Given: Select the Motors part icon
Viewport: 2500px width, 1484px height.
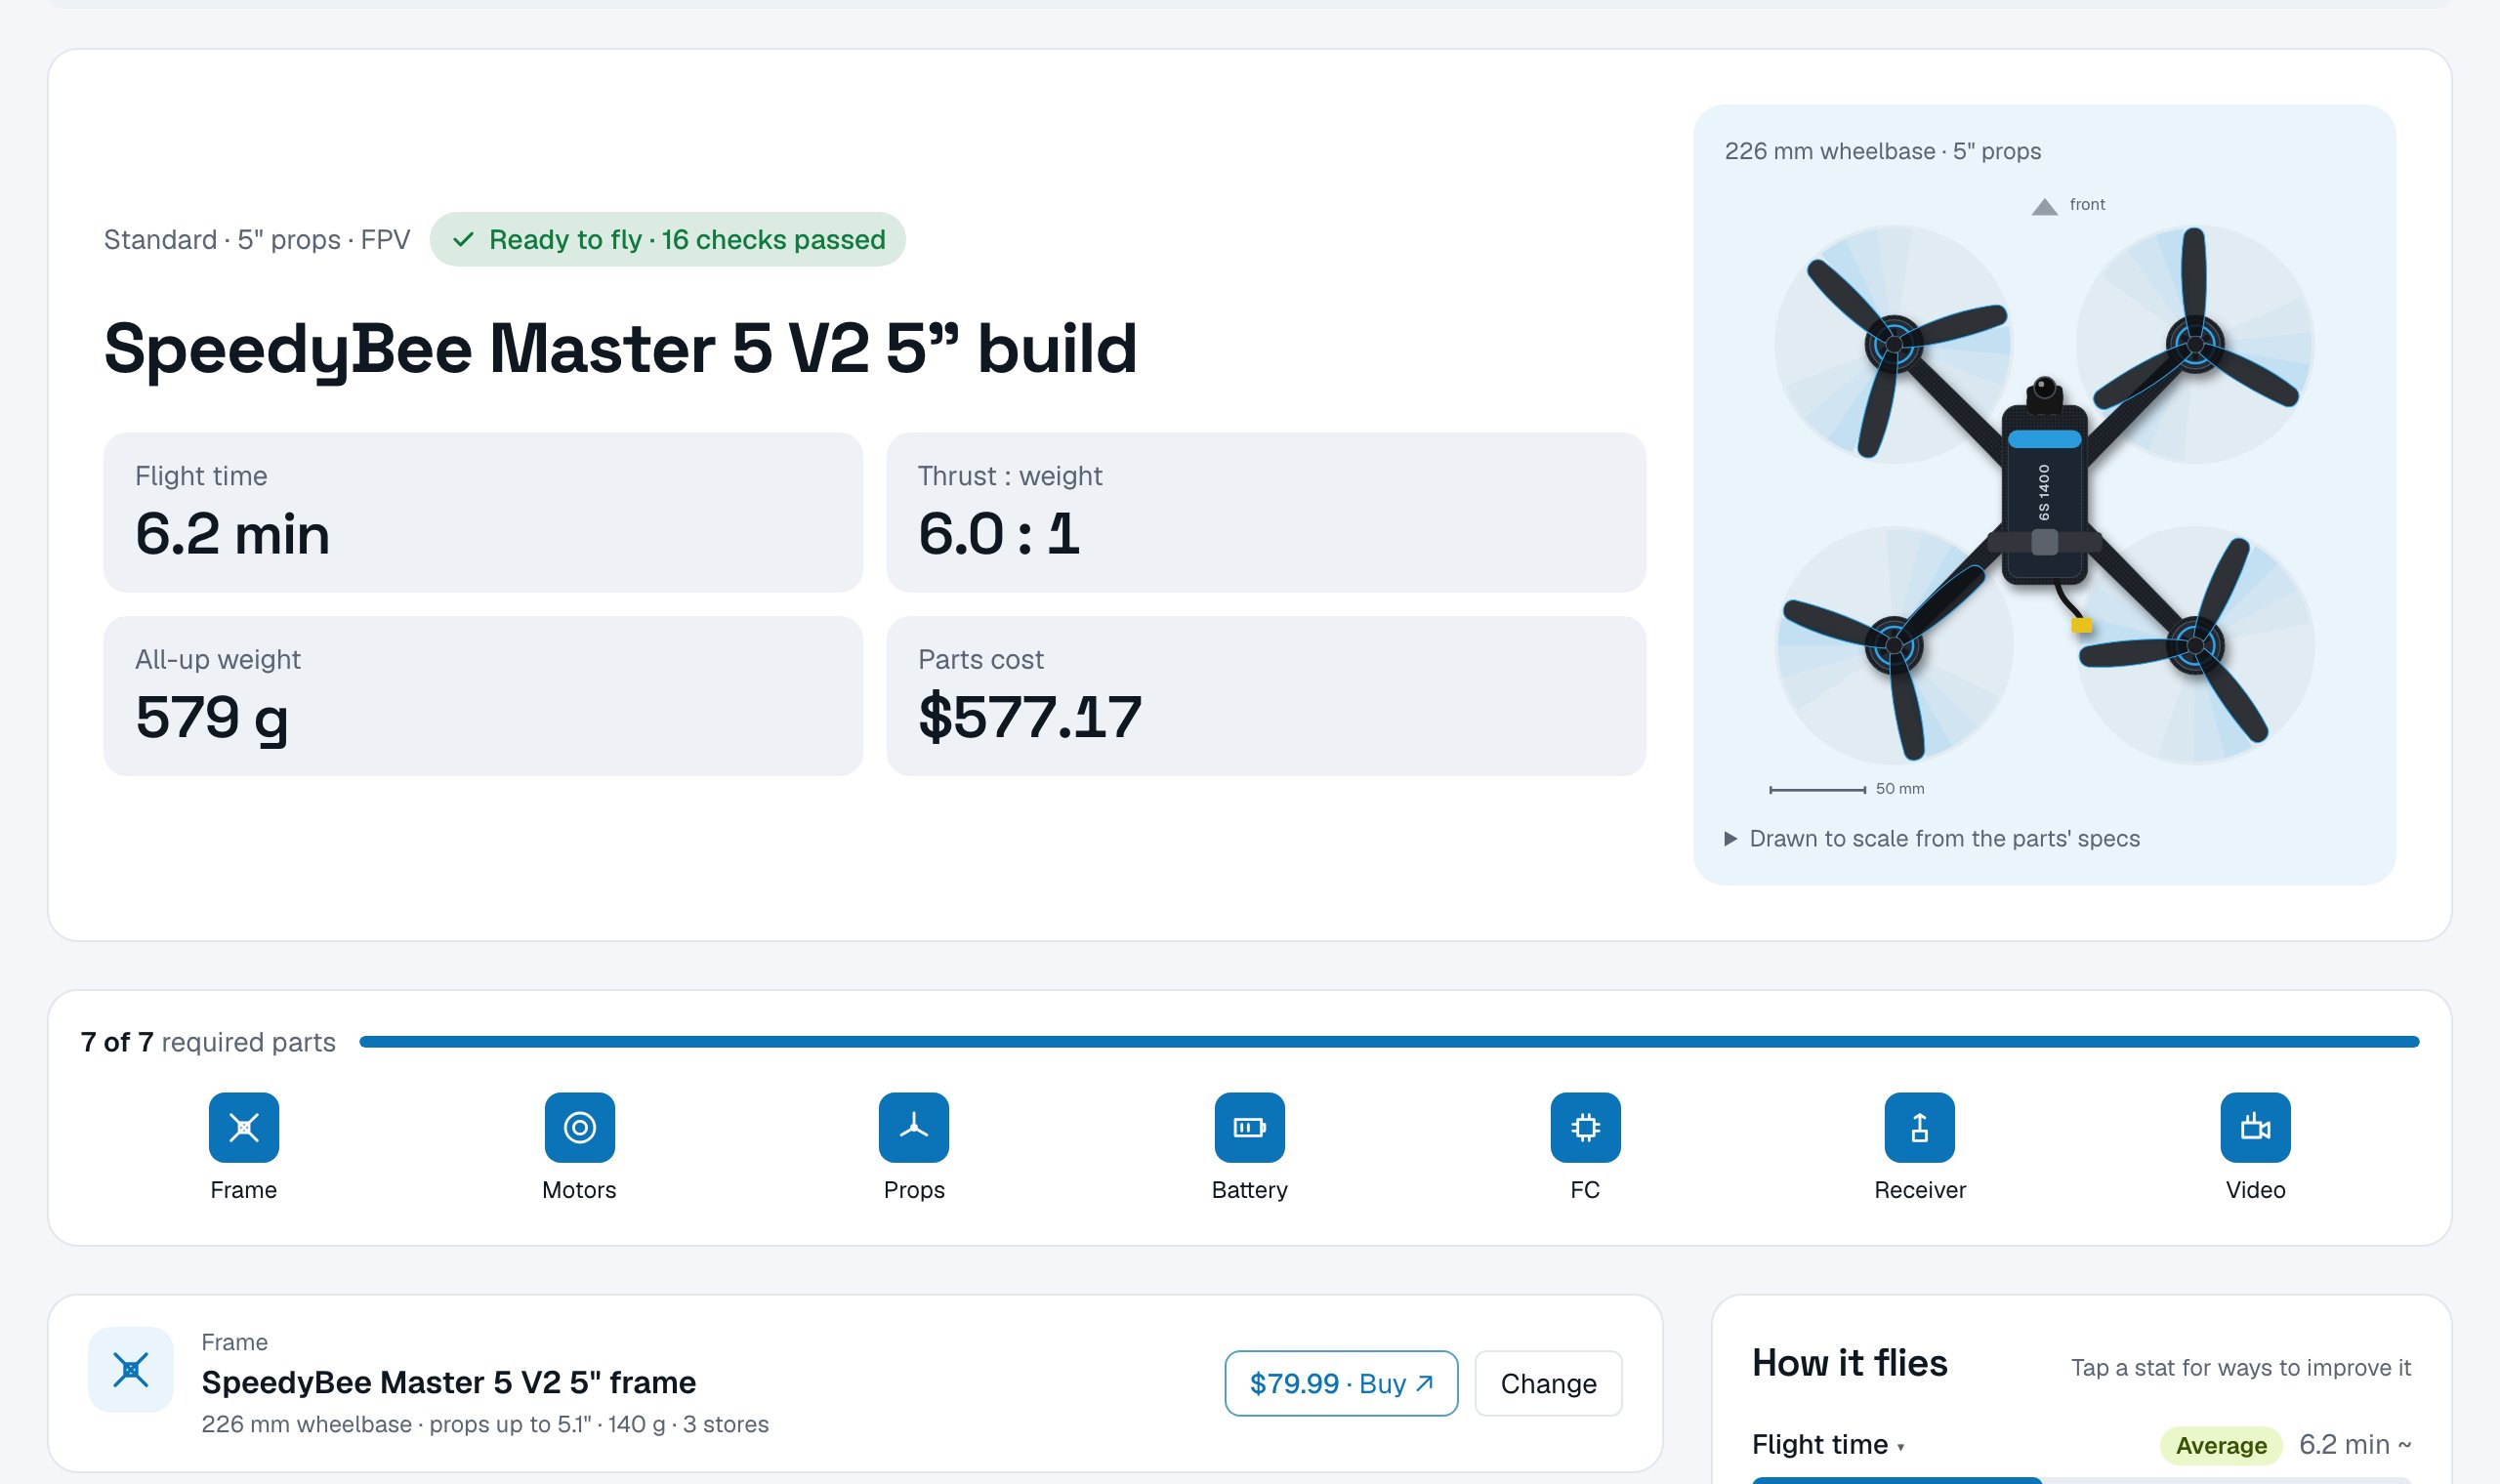Looking at the screenshot, I should (579, 1127).
